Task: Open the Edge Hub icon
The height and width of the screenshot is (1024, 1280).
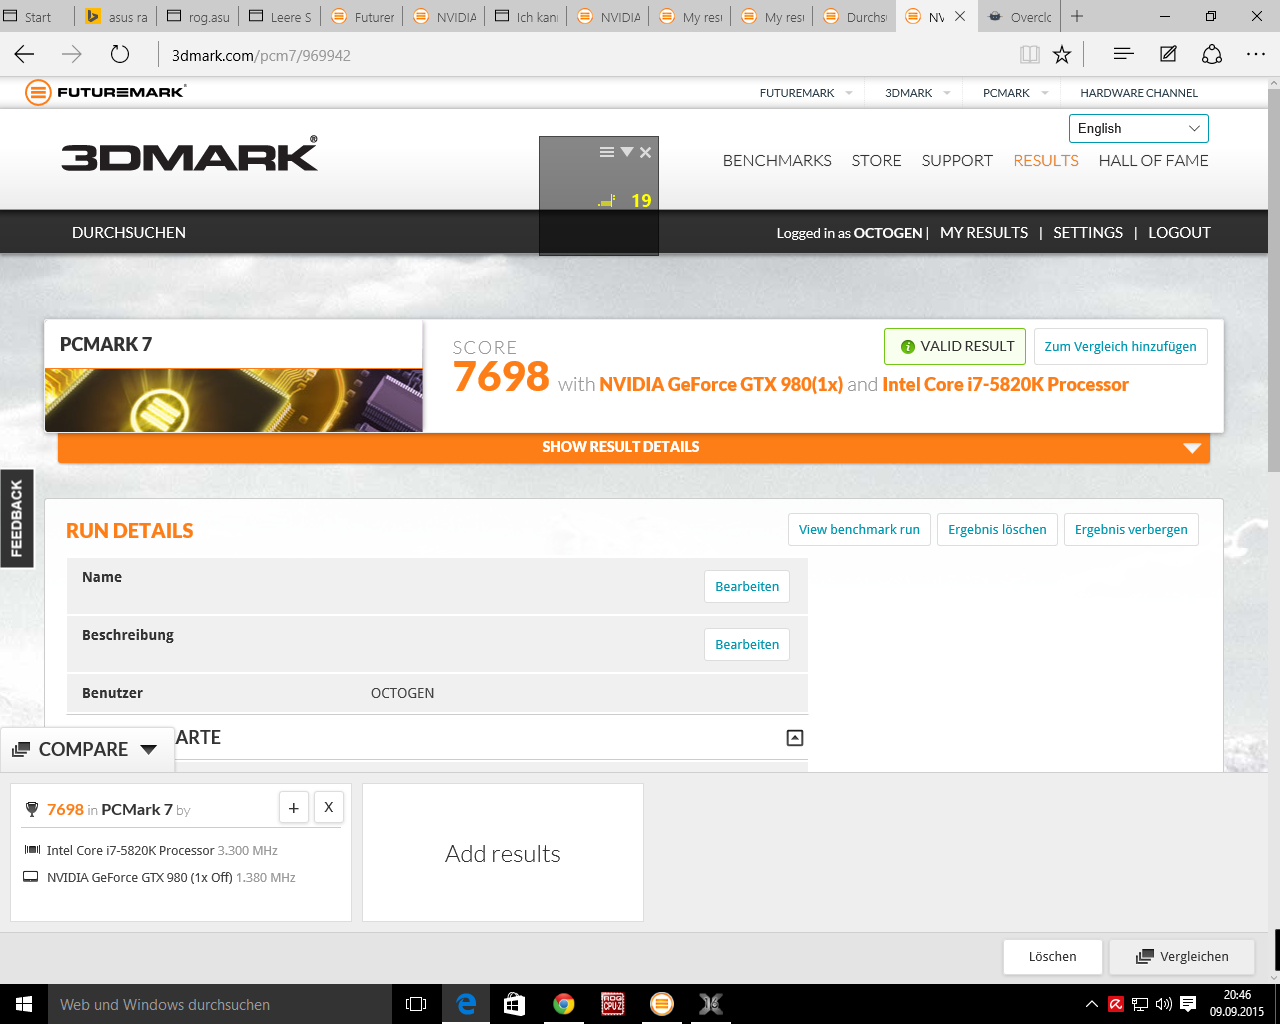Action: tap(1123, 55)
